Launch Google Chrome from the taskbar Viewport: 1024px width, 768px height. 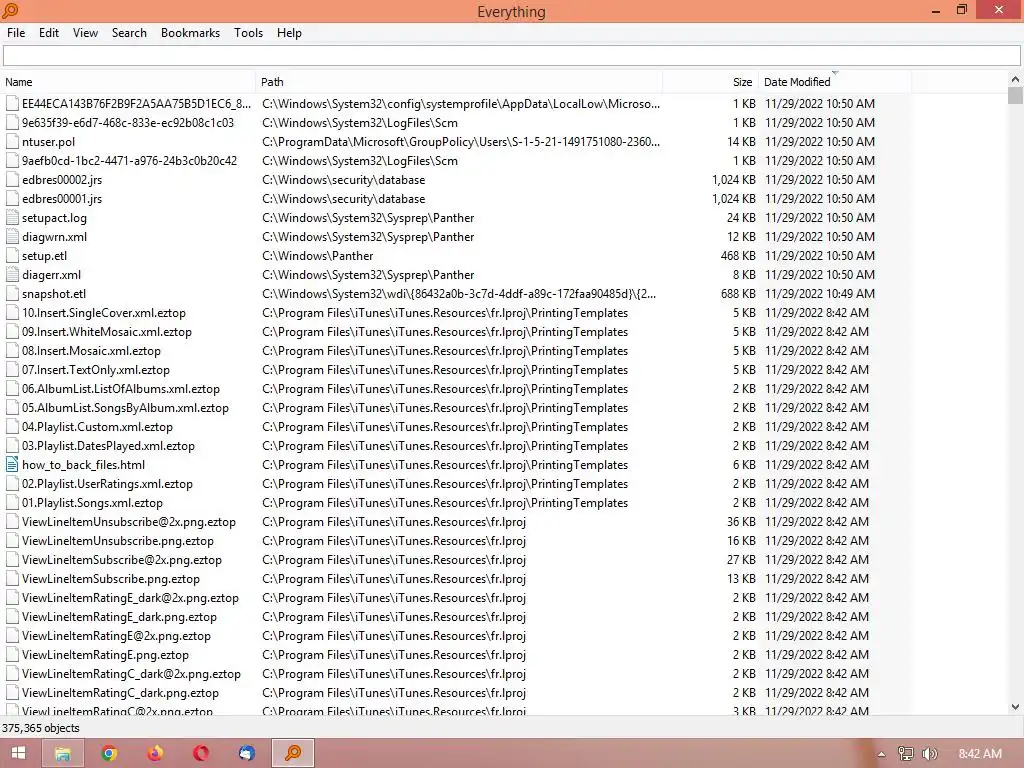point(110,753)
